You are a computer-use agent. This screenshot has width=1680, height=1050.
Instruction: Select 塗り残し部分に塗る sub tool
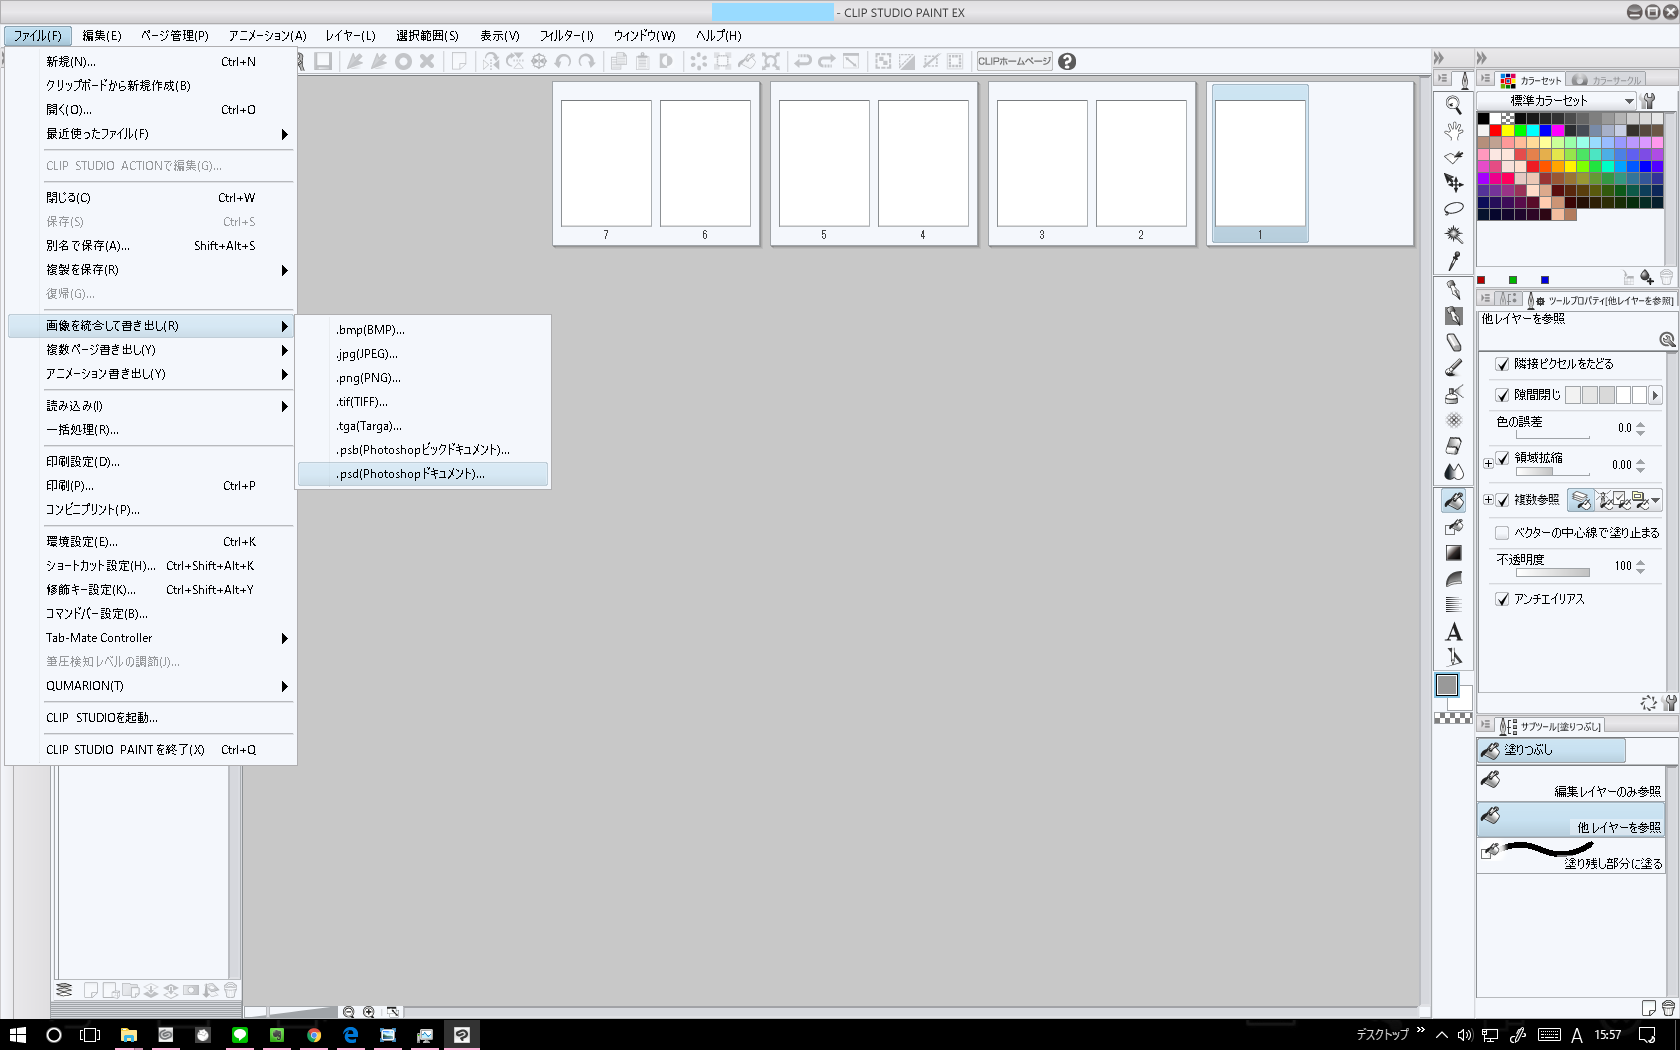point(1570,854)
